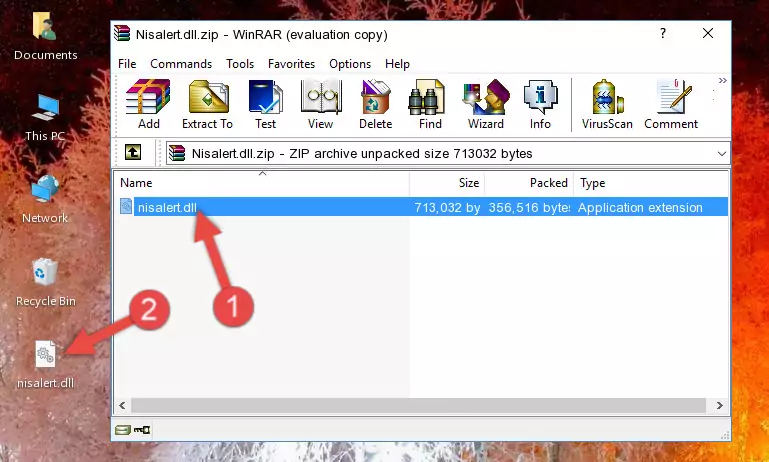Select nisalert.dll in the archive list
The height and width of the screenshot is (462, 769).
pos(167,207)
